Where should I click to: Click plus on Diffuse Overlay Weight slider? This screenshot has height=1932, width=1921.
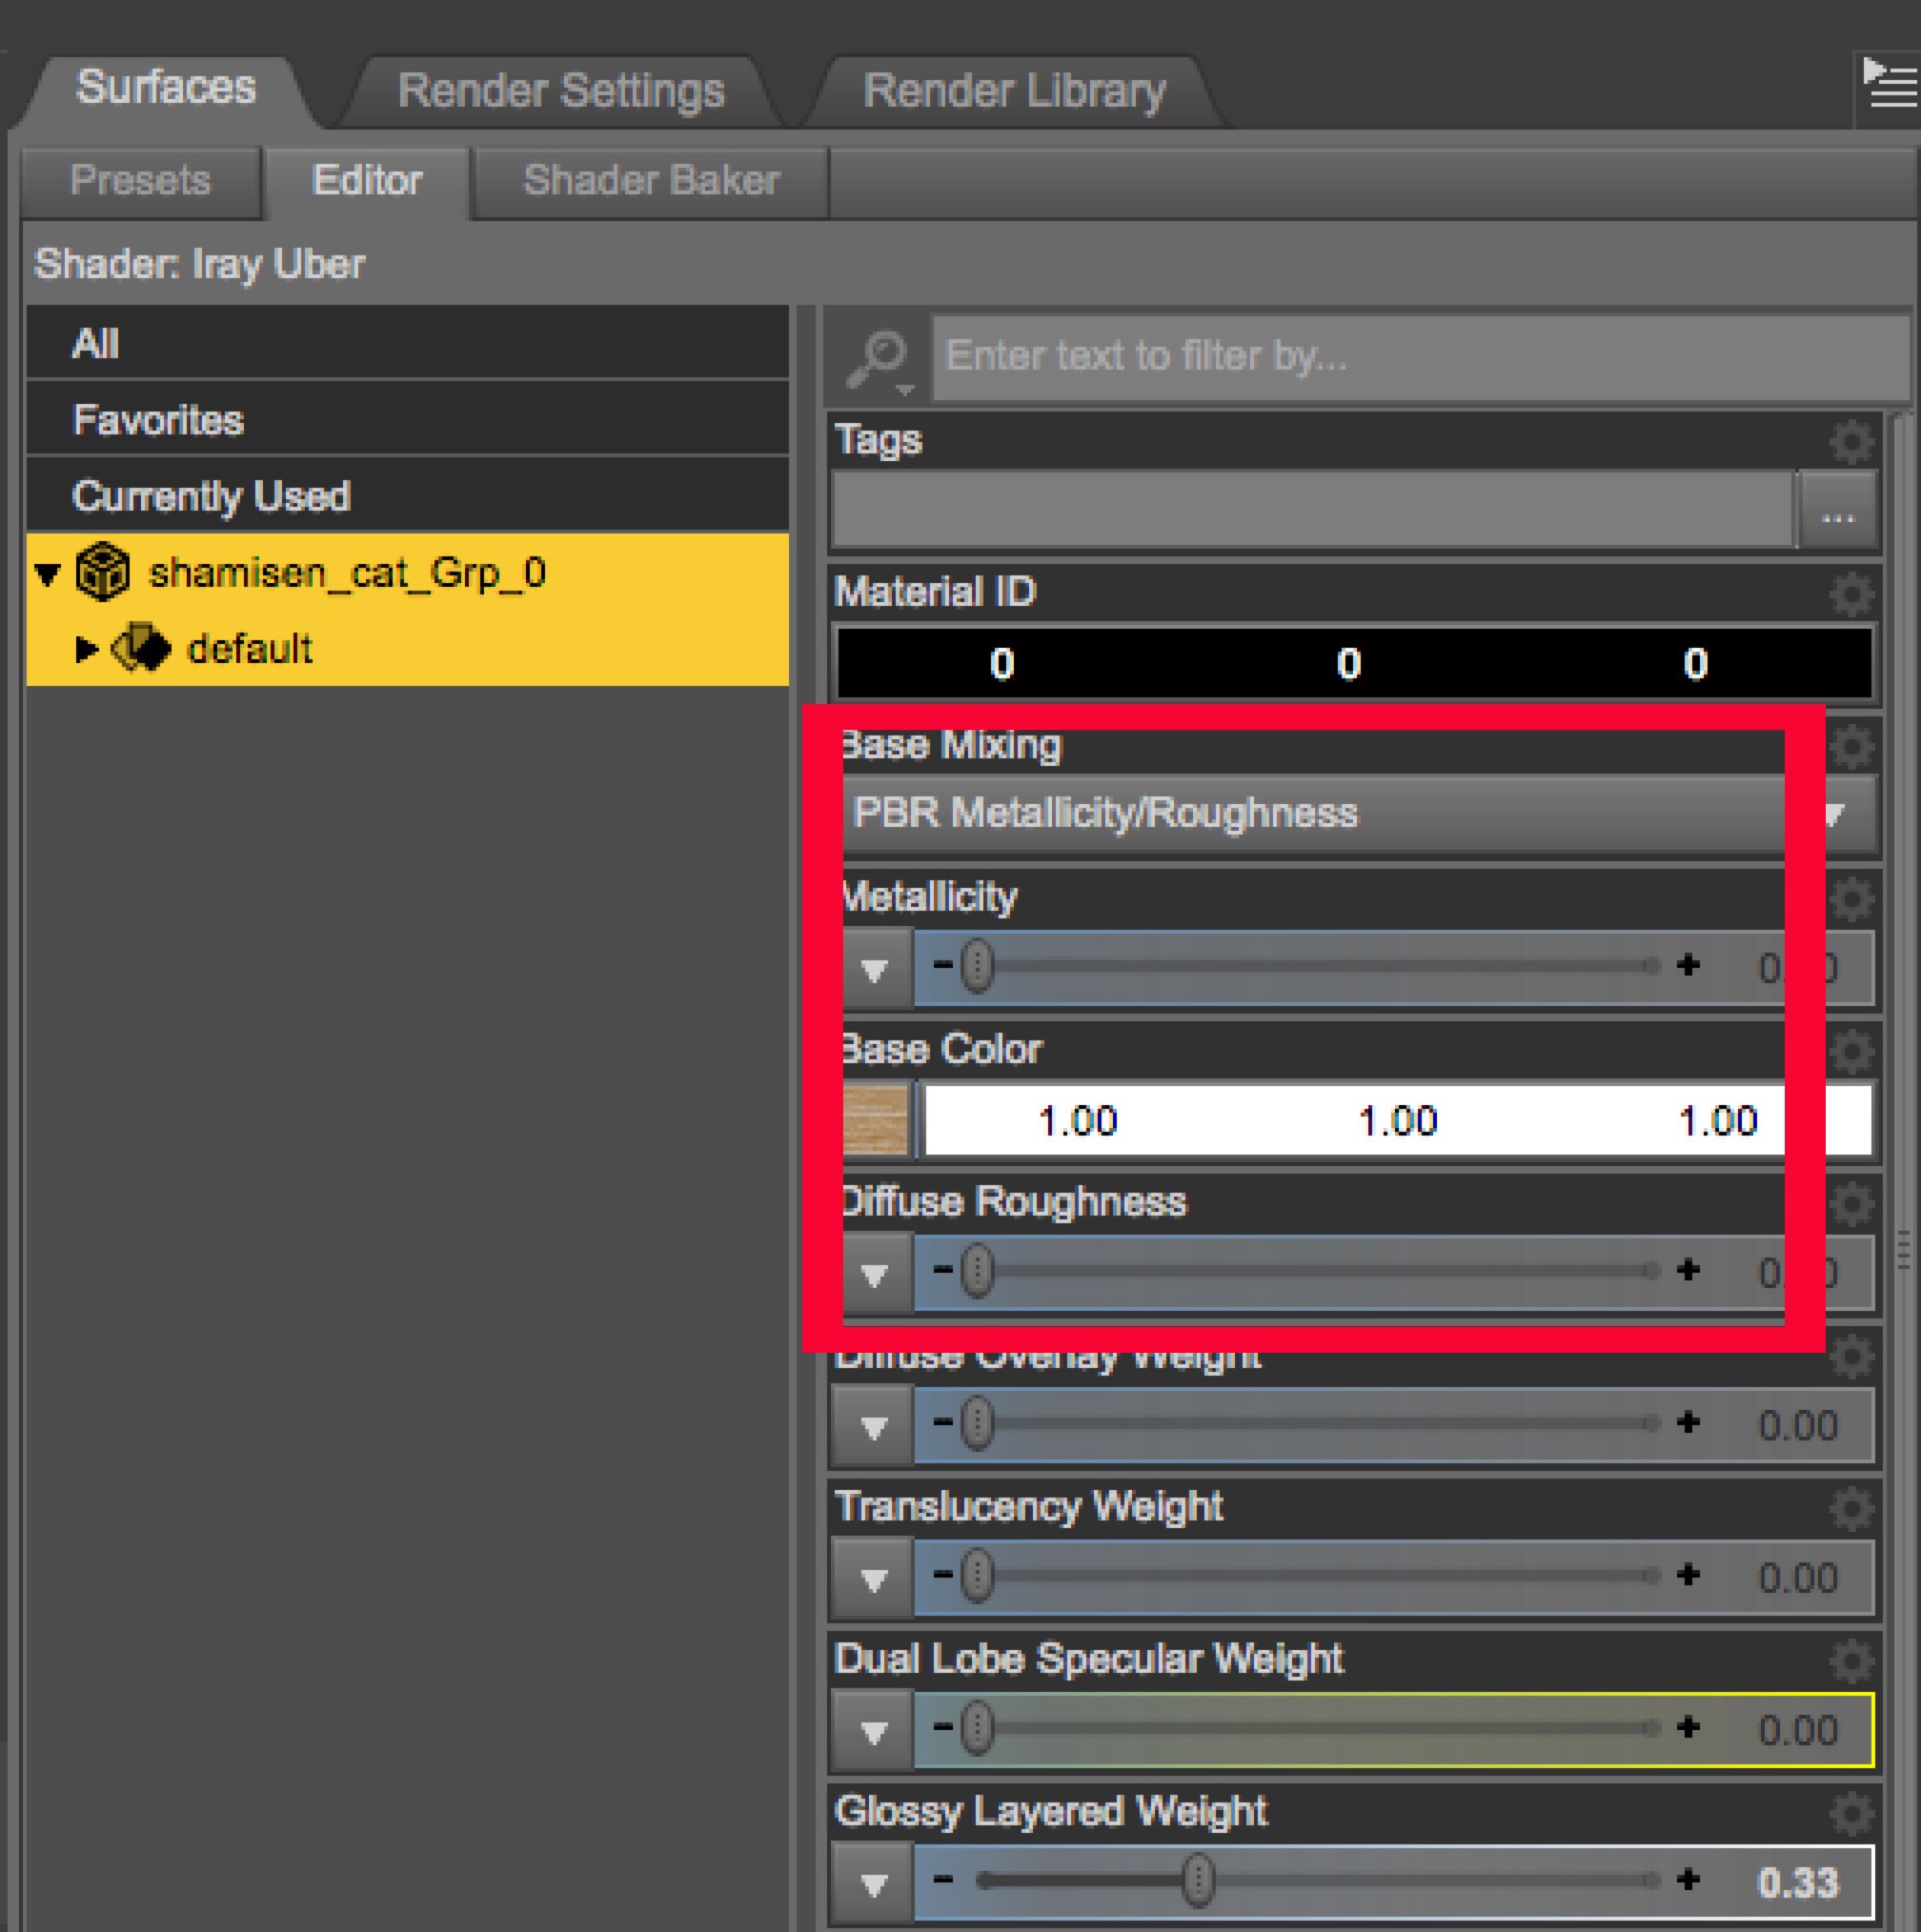pyautogui.click(x=1688, y=1421)
